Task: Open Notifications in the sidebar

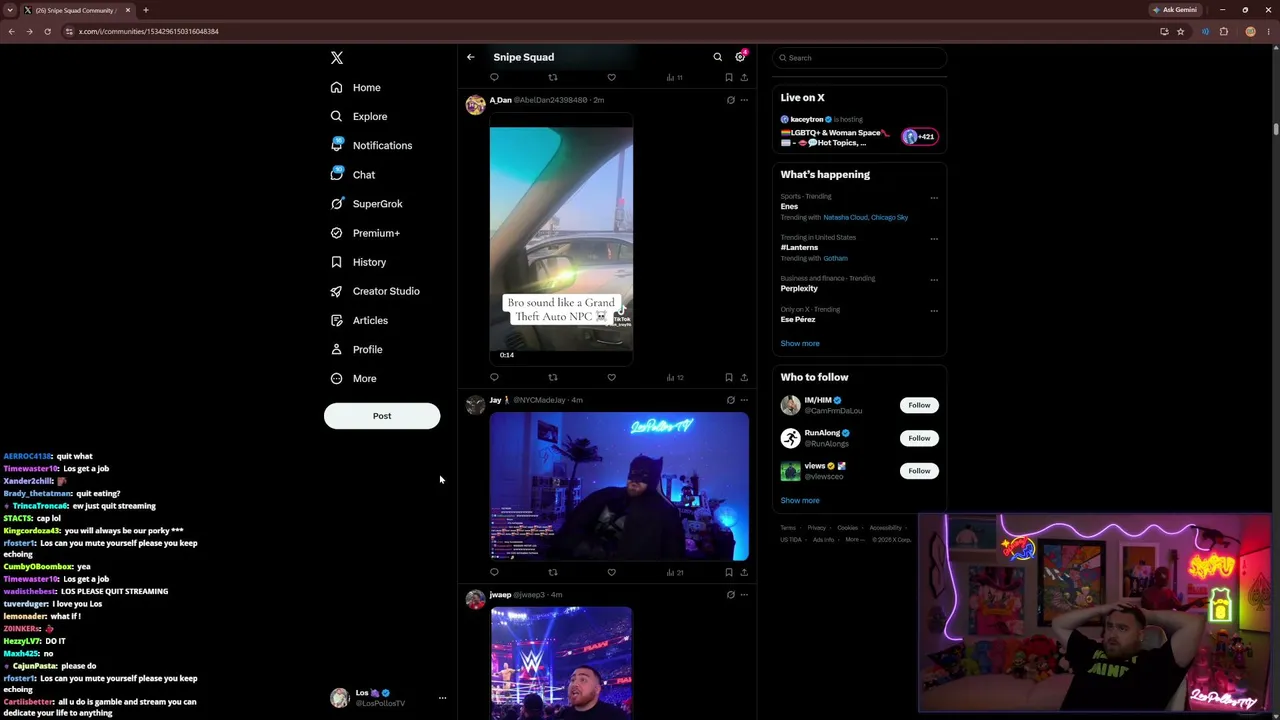Action: [x=371, y=146]
